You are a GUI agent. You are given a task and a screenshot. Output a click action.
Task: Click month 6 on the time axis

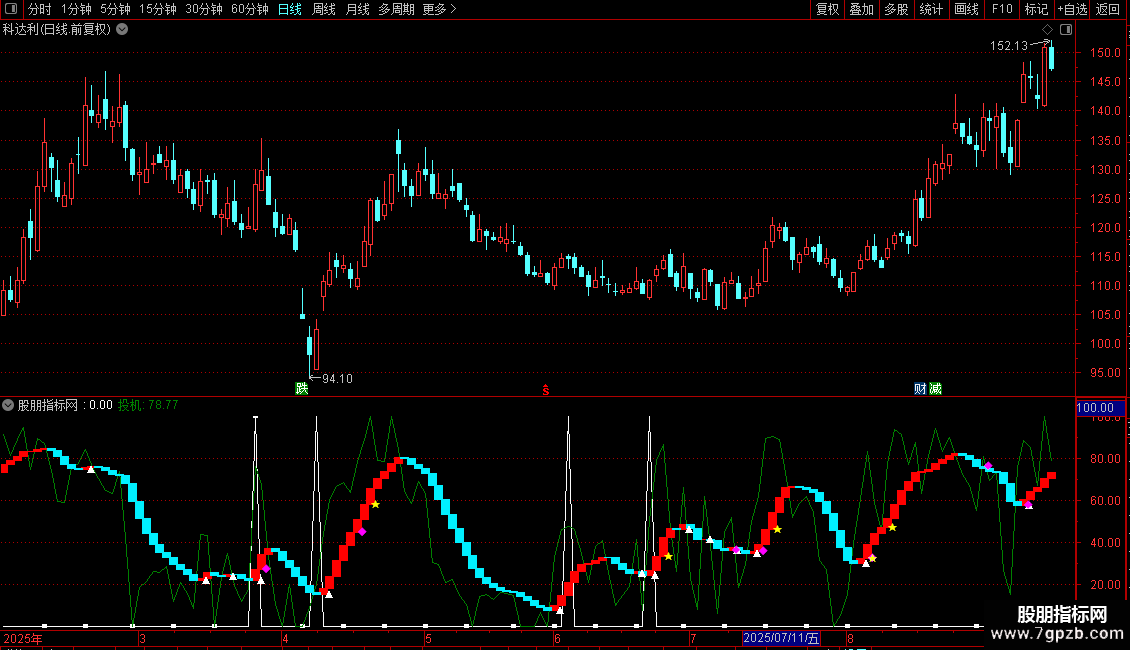pos(557,638)
